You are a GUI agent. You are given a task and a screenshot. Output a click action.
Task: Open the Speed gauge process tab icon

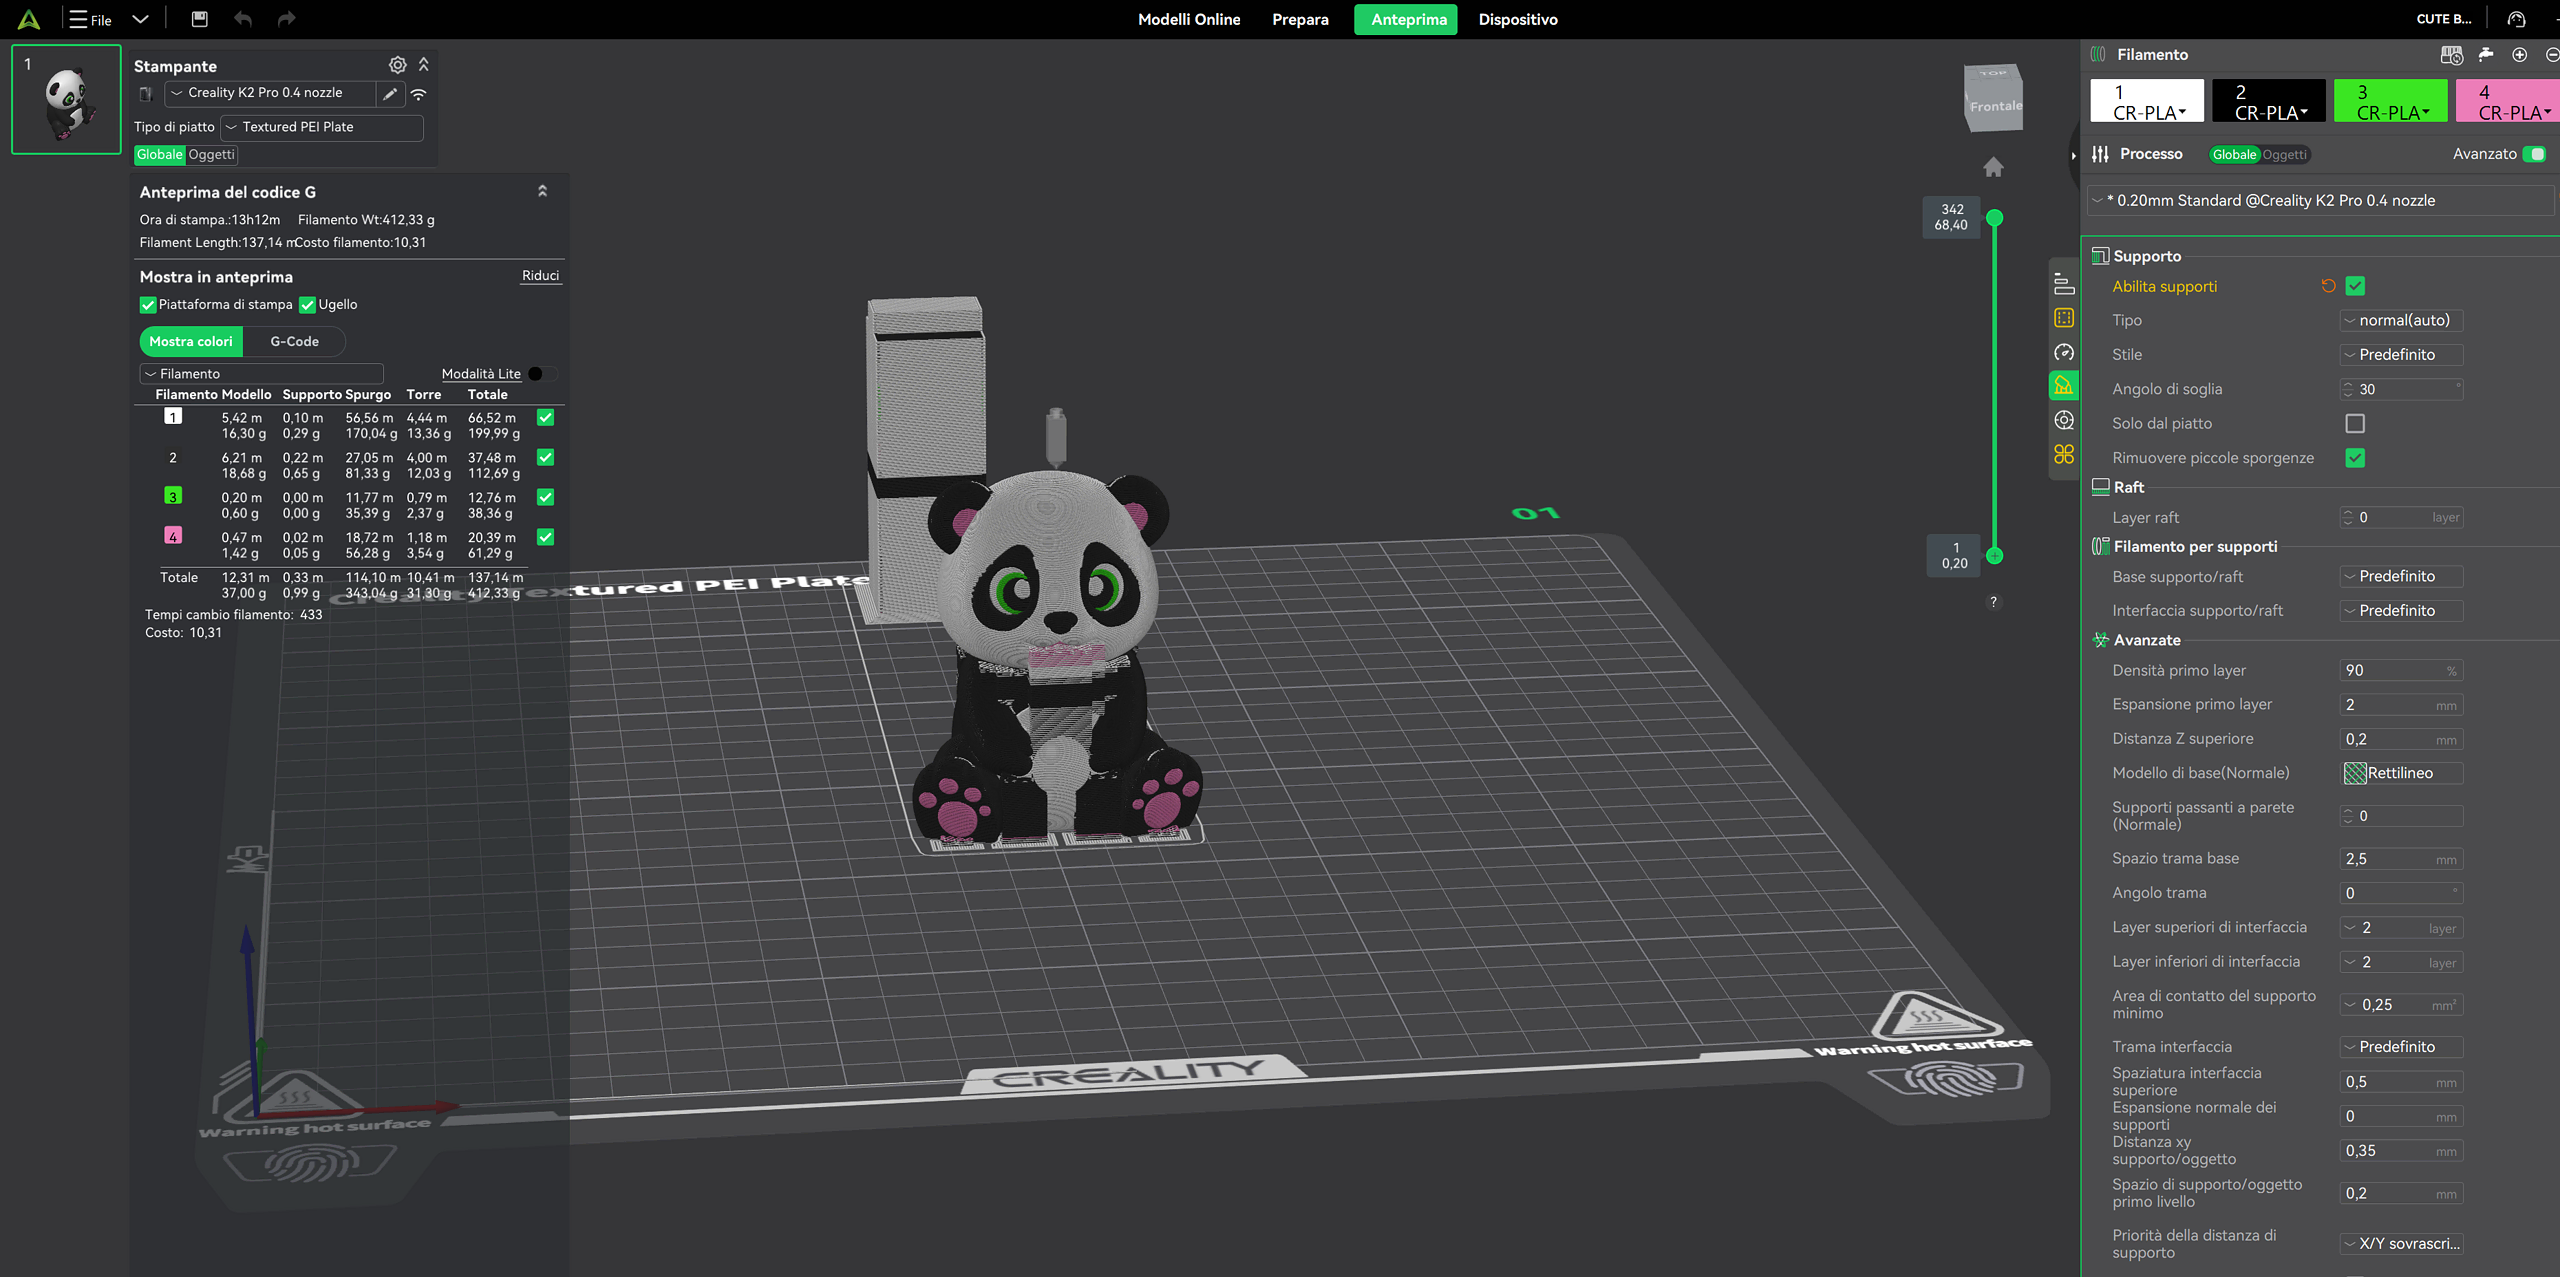2064,352
